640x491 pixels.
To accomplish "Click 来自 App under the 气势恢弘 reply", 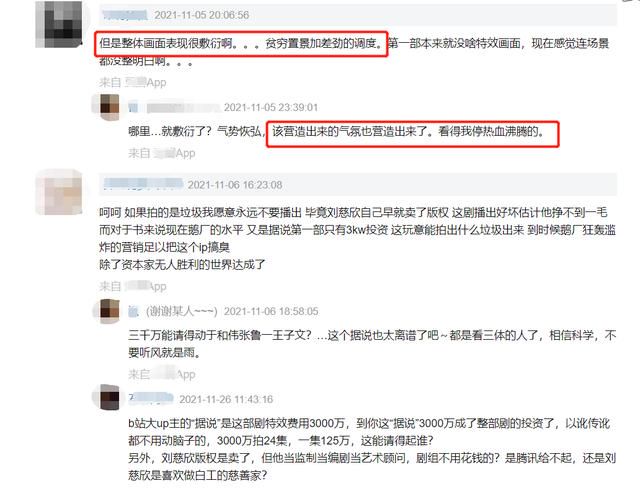I will click(x=162, y=153).
